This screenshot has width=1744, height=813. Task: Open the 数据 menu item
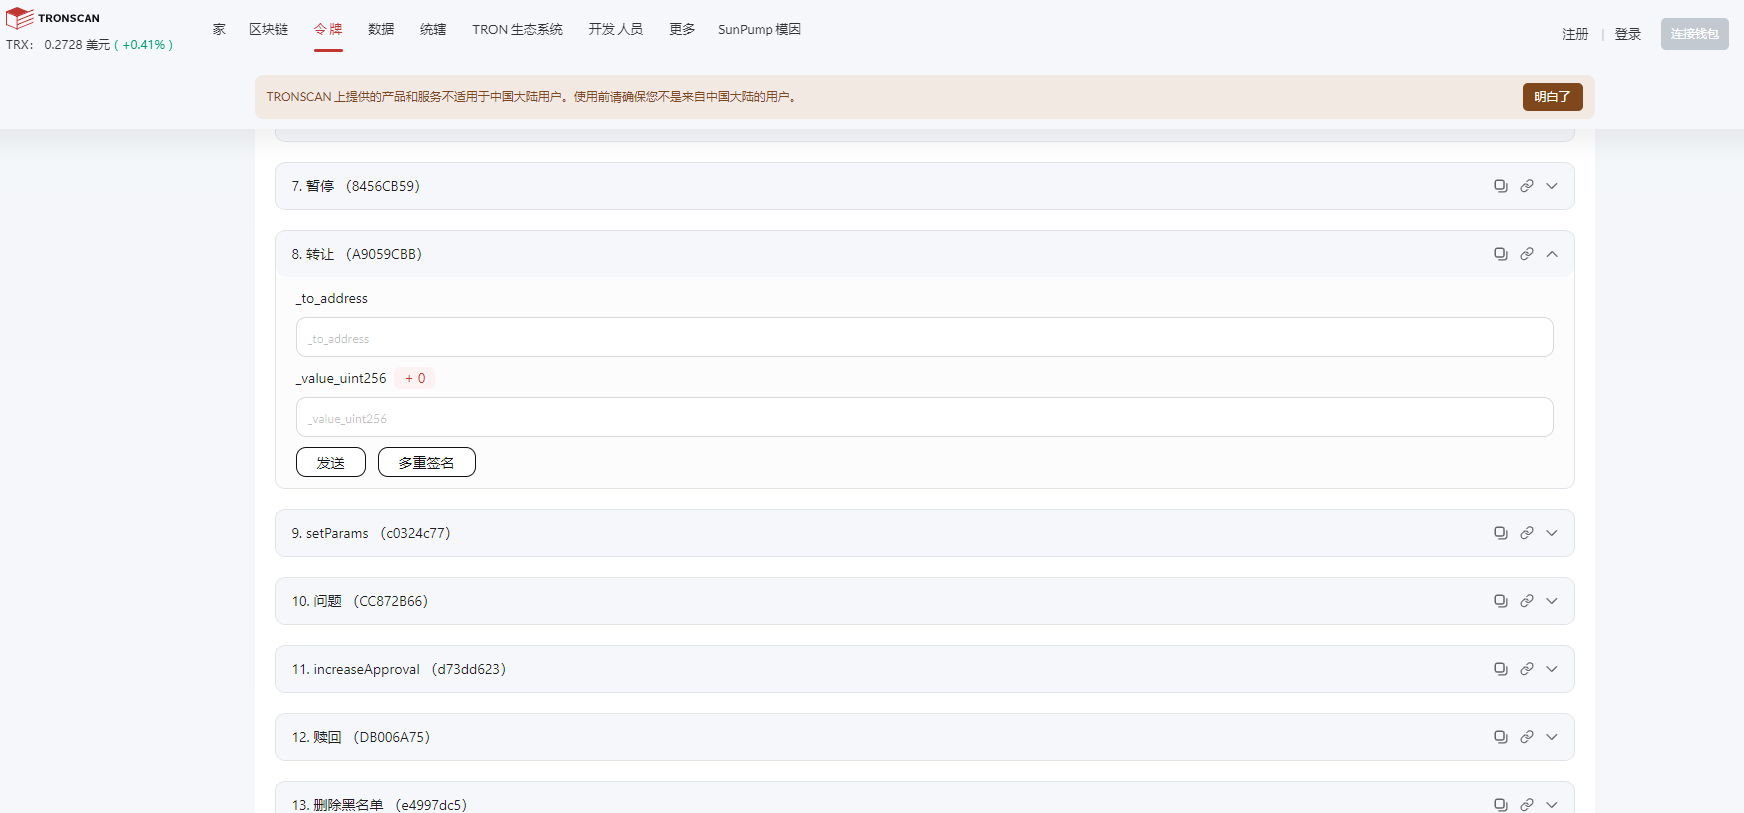[381, 29]
